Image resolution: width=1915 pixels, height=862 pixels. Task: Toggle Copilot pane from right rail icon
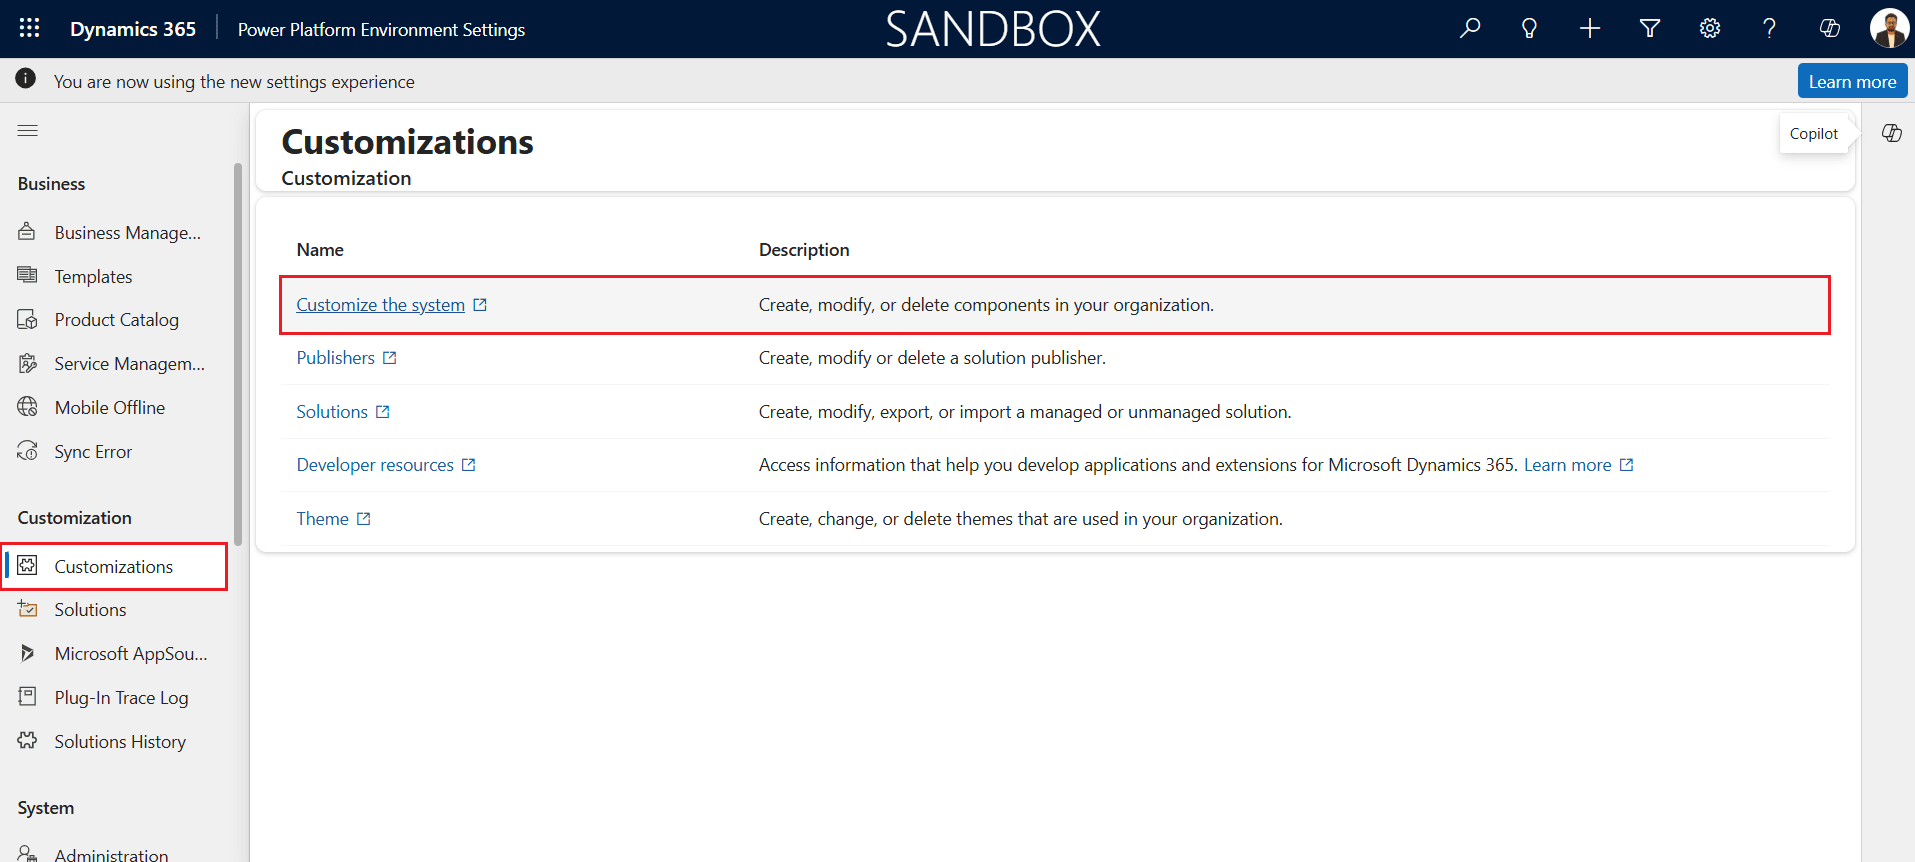[1891, 134]
